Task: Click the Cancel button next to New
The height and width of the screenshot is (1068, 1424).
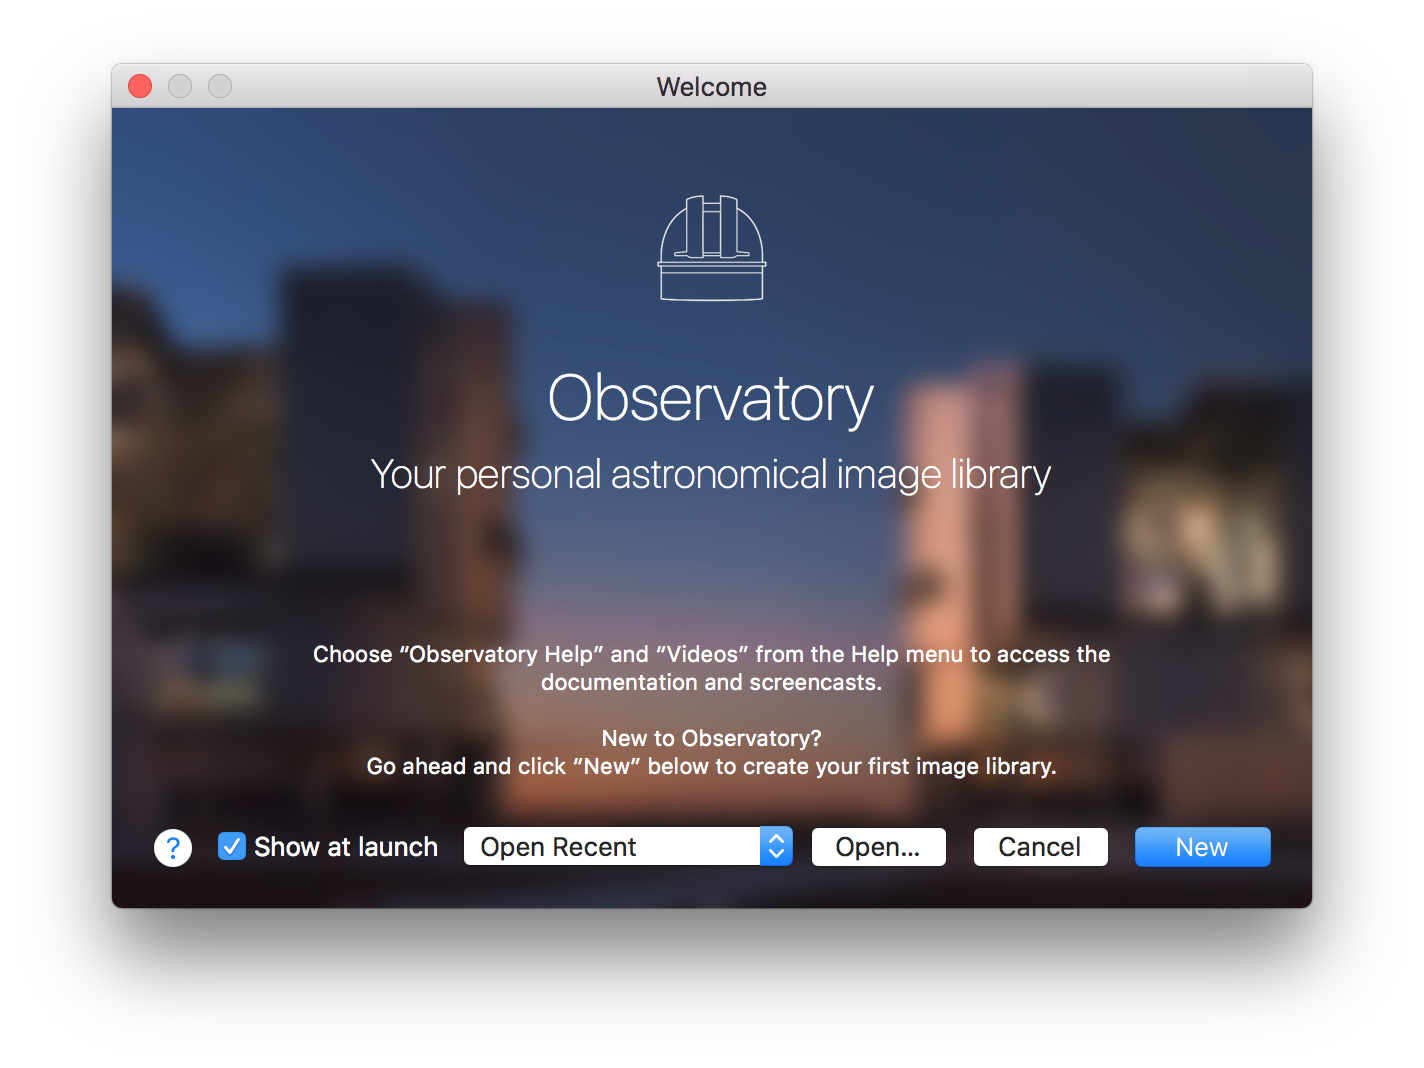Action: (1040, 846)
